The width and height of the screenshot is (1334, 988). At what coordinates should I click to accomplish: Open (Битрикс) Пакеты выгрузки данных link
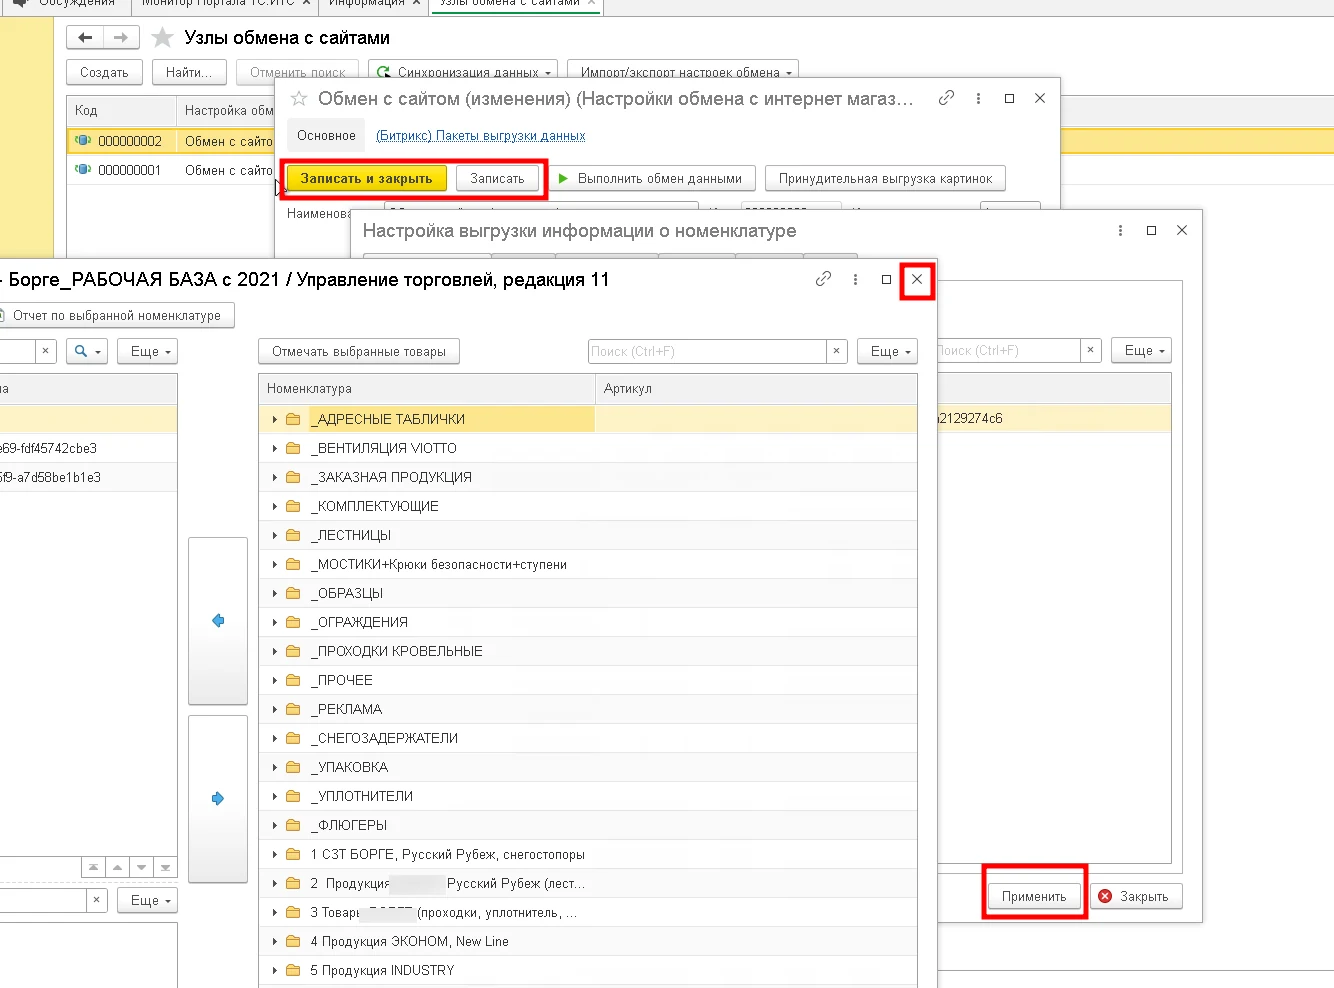[480, 136]
